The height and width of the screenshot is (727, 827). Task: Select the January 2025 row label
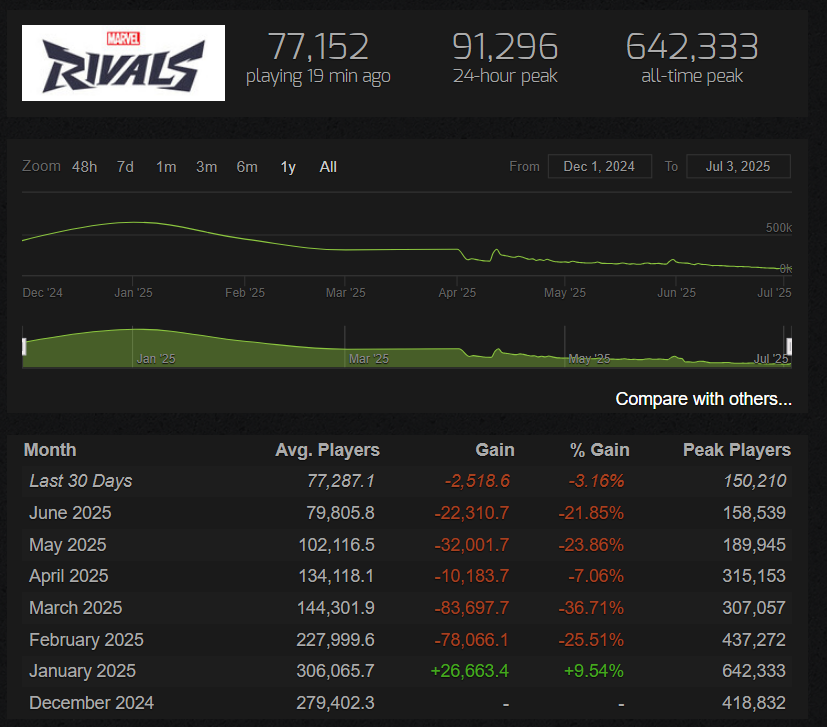(82, 671)
